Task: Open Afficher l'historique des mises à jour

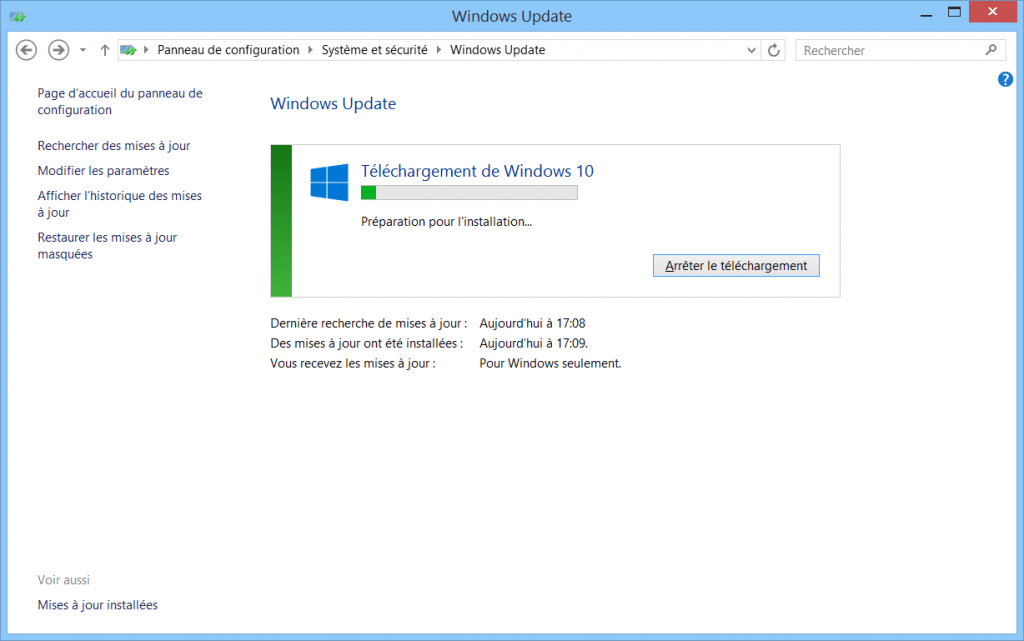Action: pos(120,204)
